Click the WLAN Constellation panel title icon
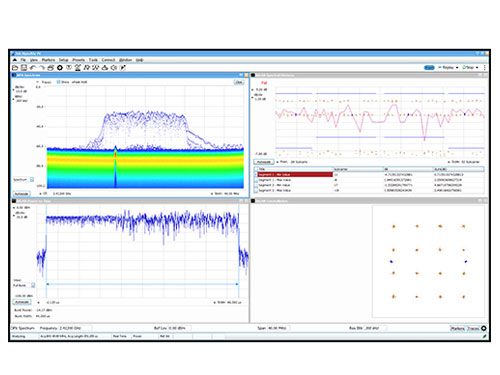500x375 pixels. coord(253,201)
